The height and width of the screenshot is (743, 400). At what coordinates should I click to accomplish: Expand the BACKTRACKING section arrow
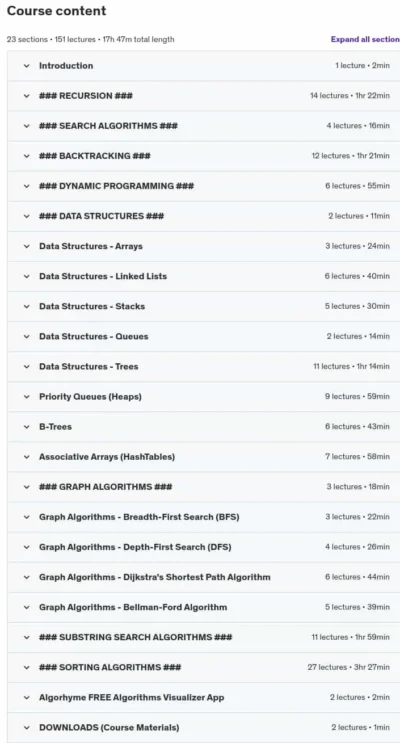(27, 156)
